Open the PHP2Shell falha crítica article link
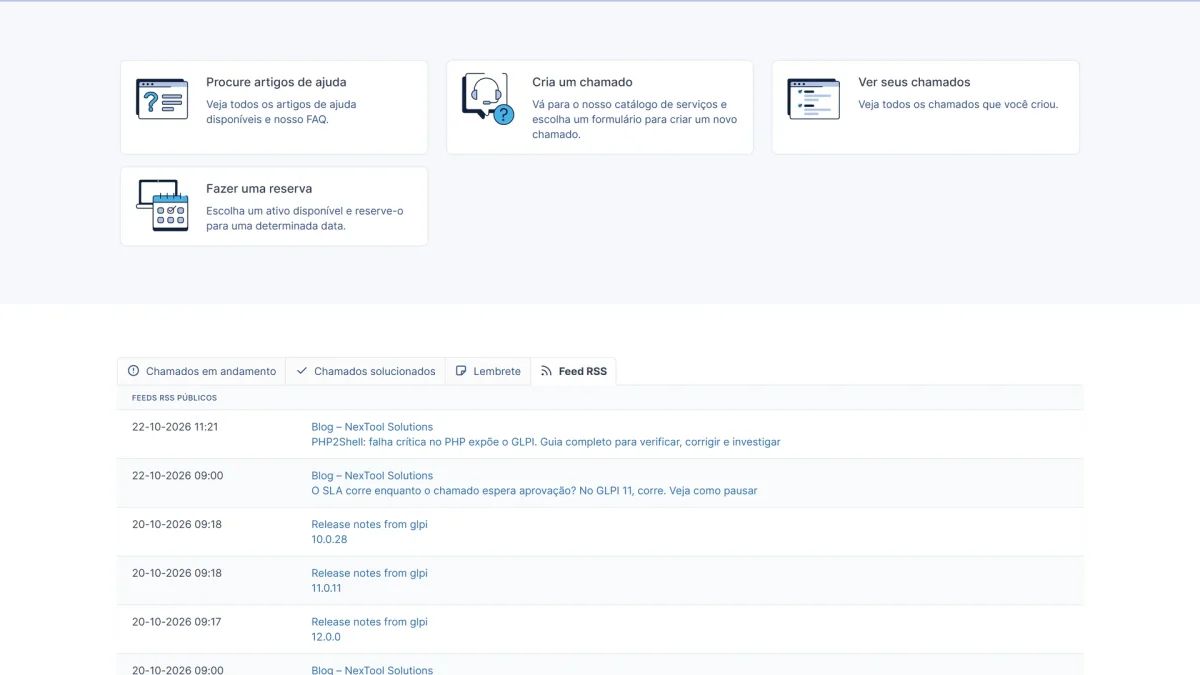 [546, 442]
